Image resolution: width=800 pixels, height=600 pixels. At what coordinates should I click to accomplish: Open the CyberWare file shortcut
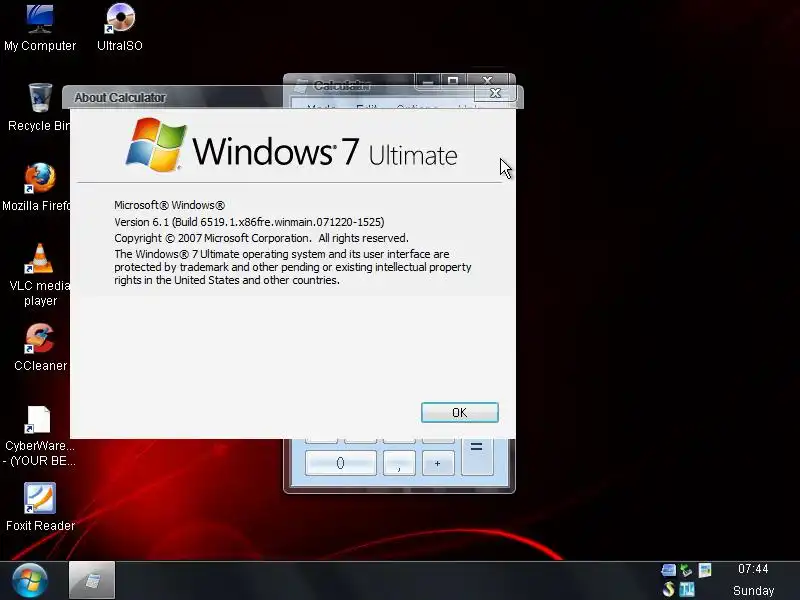click(x=40, y=436)
